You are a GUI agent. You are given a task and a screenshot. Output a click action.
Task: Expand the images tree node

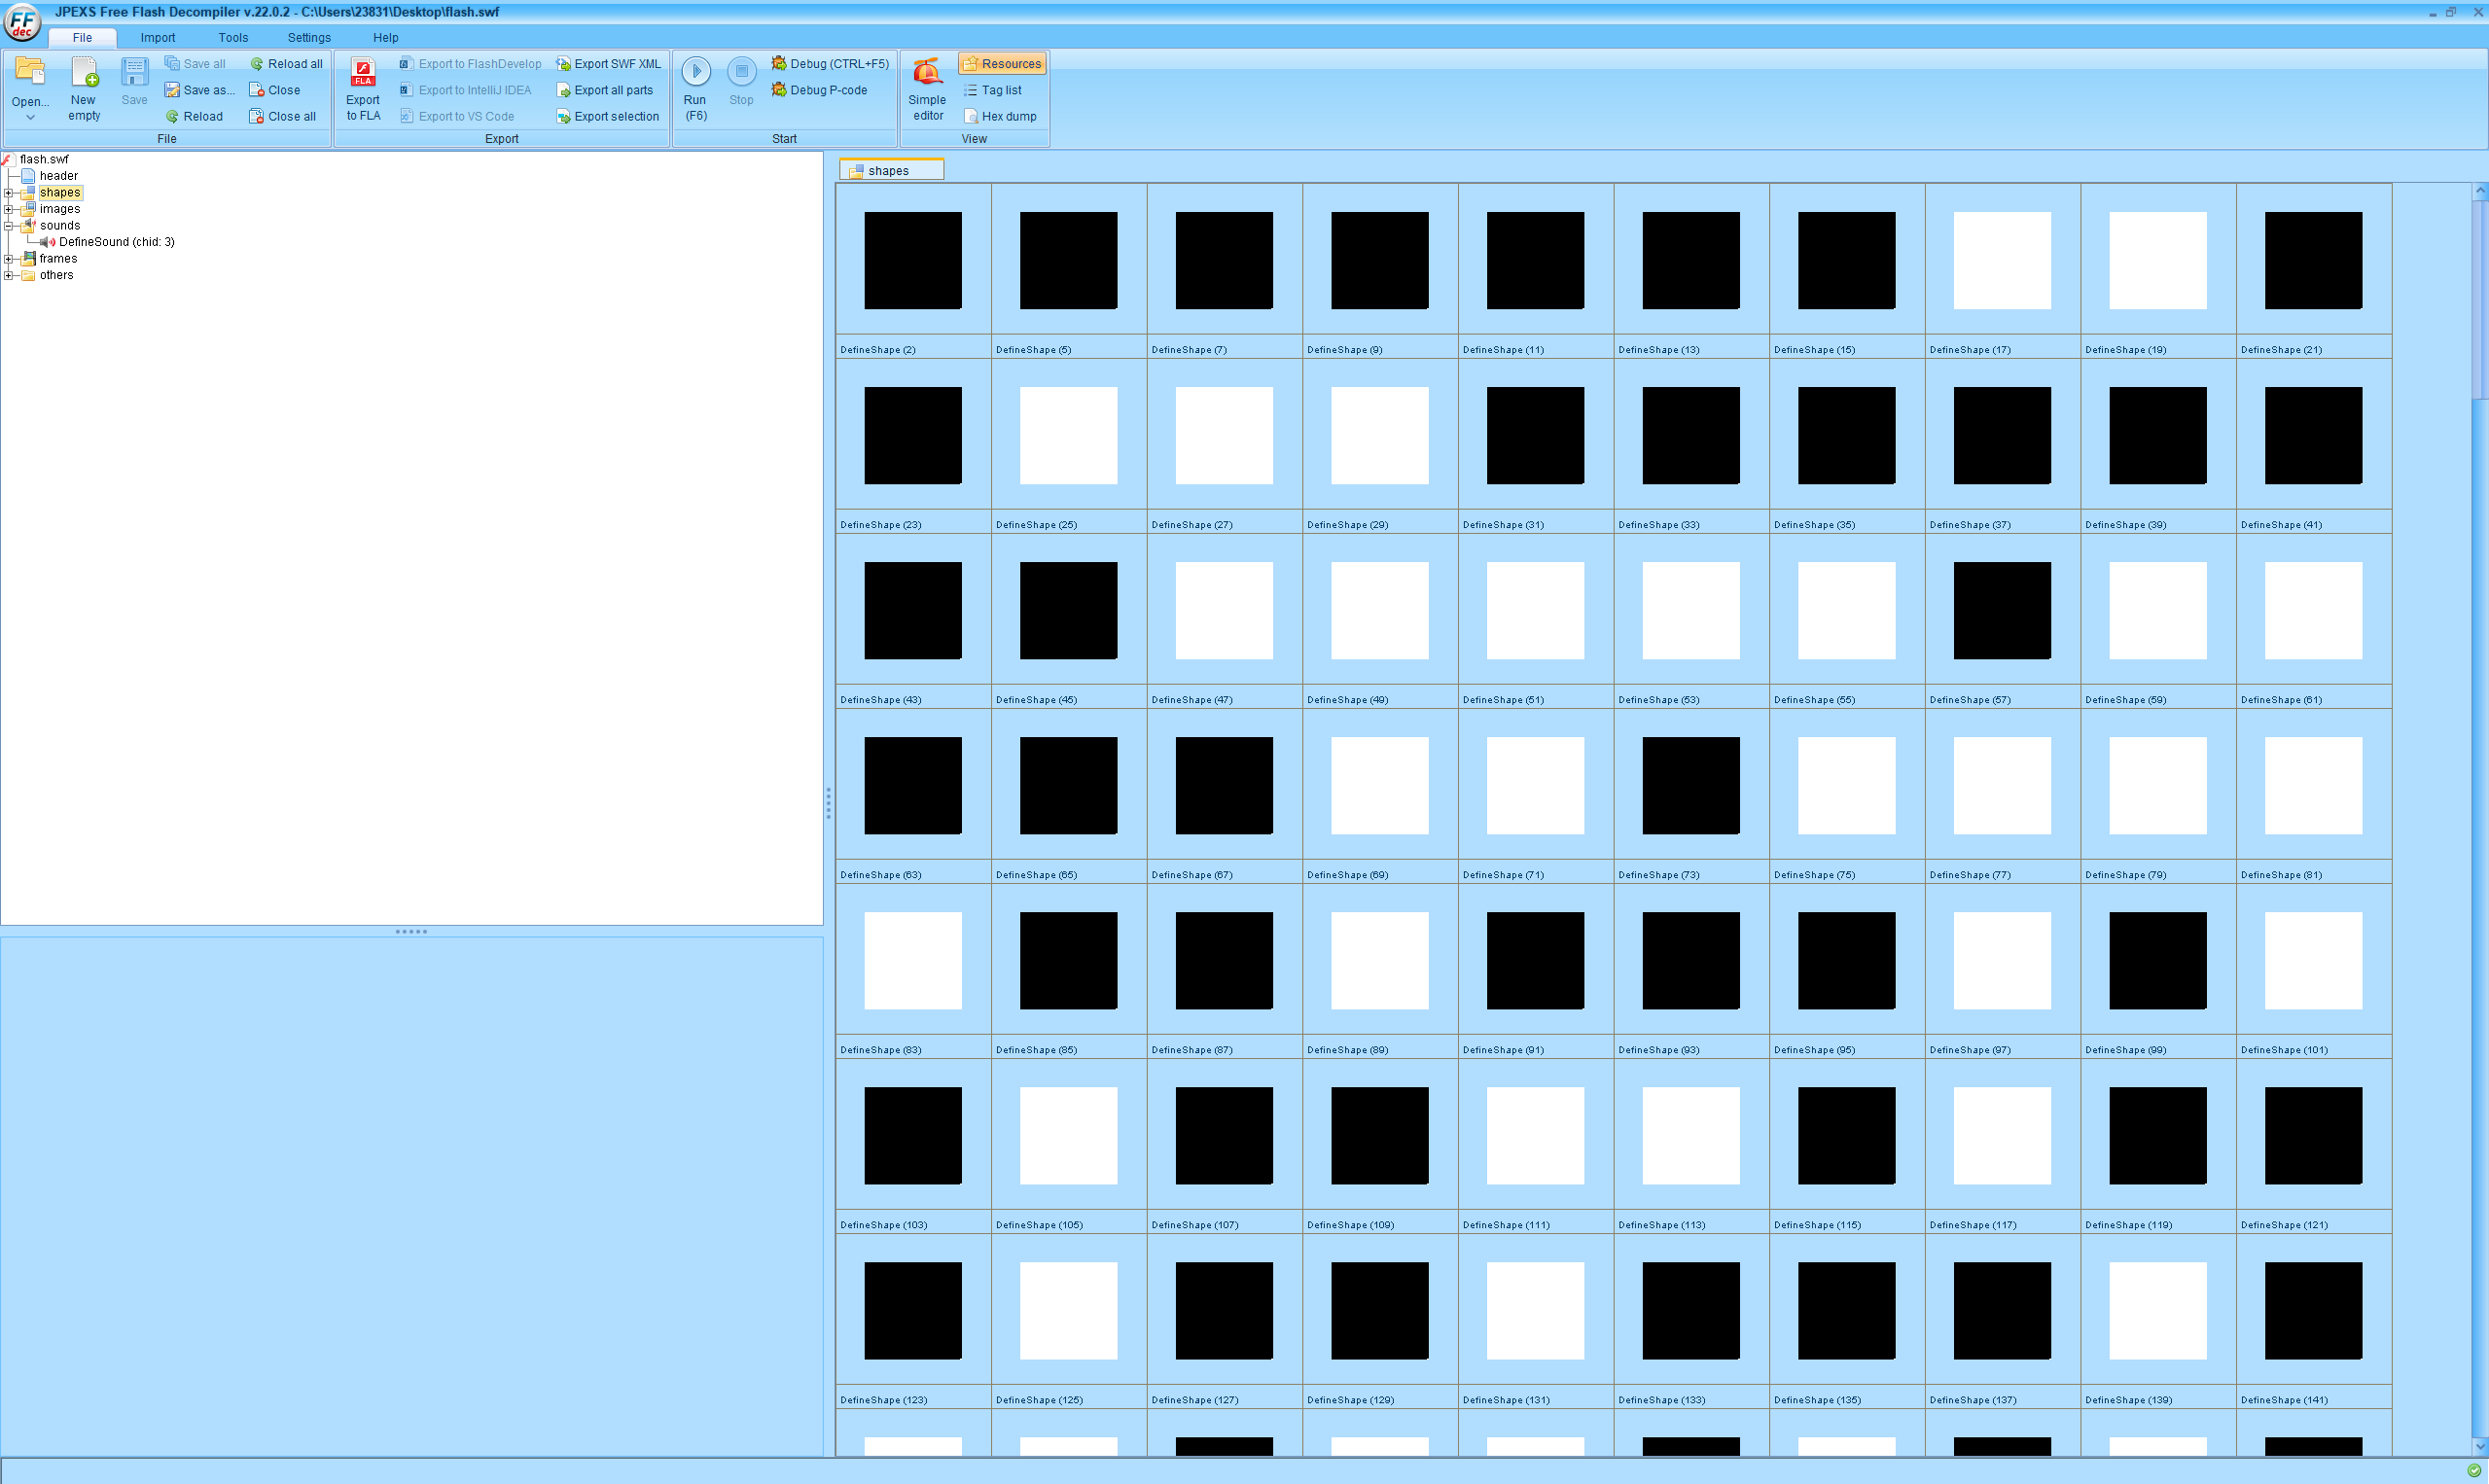[9, 209]
